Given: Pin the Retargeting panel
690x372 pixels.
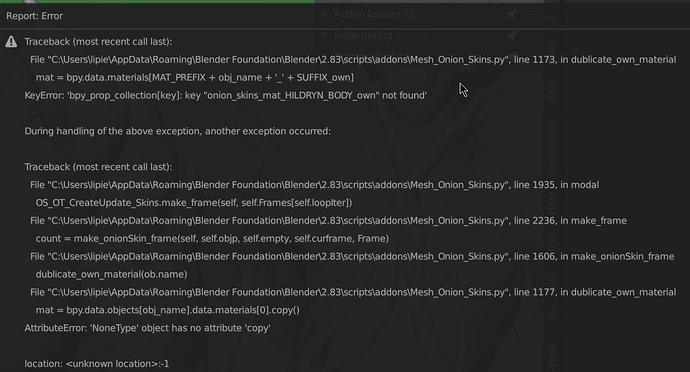Looking at the screenshot, I should coord(511,35).
